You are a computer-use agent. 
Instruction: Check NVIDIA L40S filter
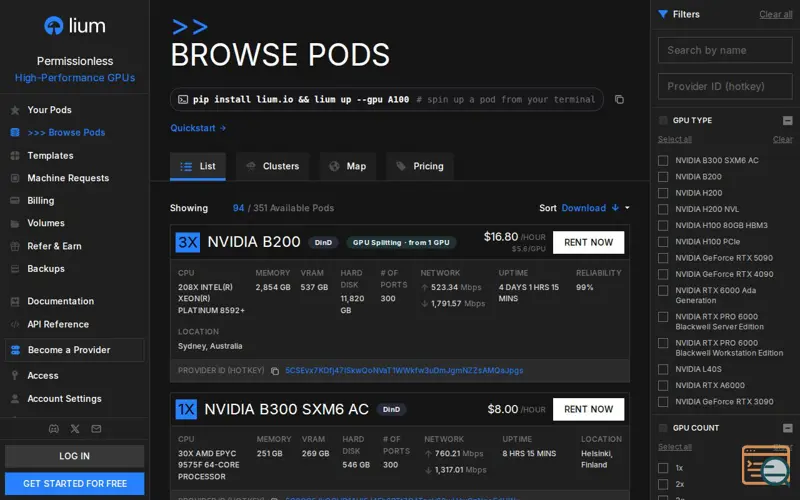tap(663, 369)
